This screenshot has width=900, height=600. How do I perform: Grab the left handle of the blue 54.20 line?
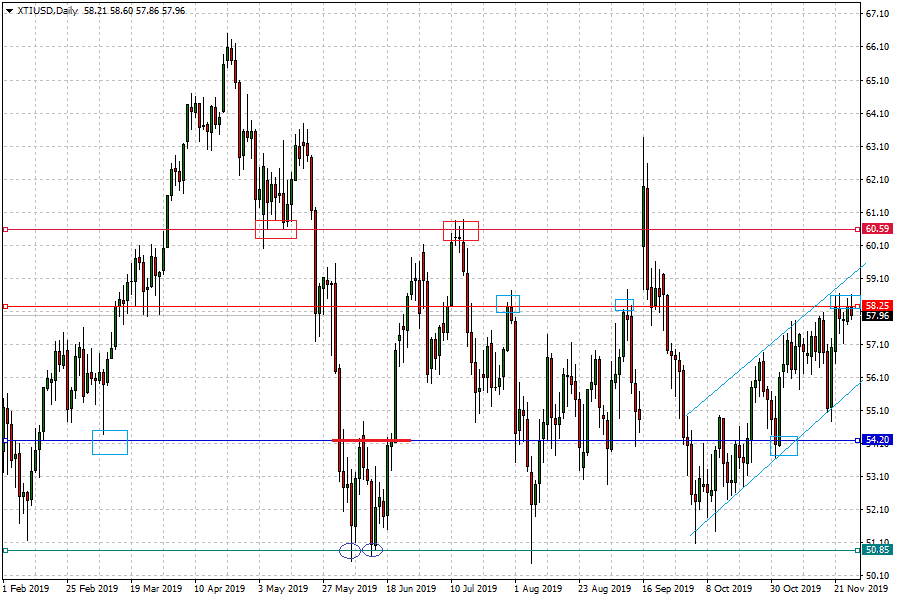point(5,441)
